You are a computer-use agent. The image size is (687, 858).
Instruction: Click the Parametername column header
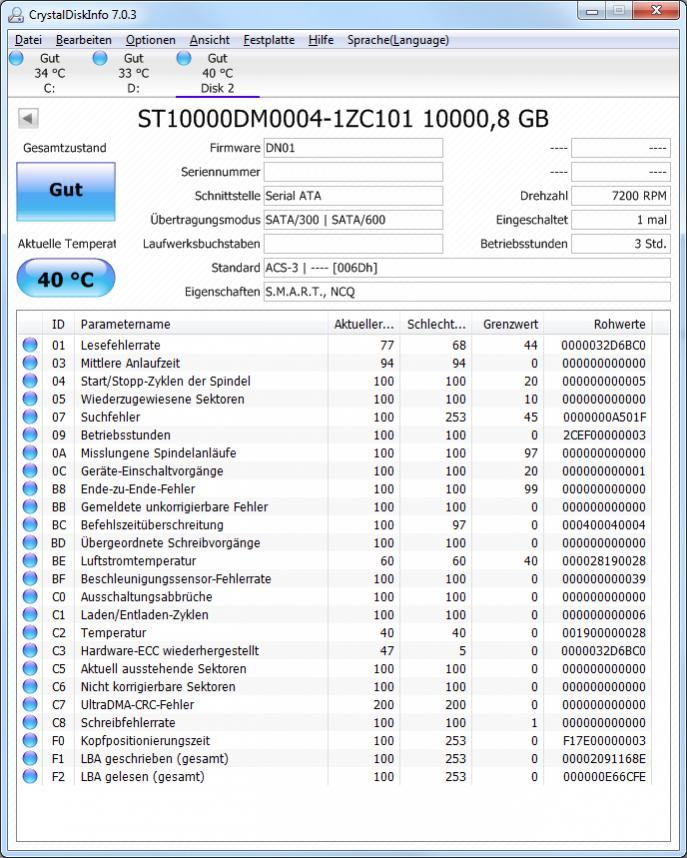[x=201, y=324]
